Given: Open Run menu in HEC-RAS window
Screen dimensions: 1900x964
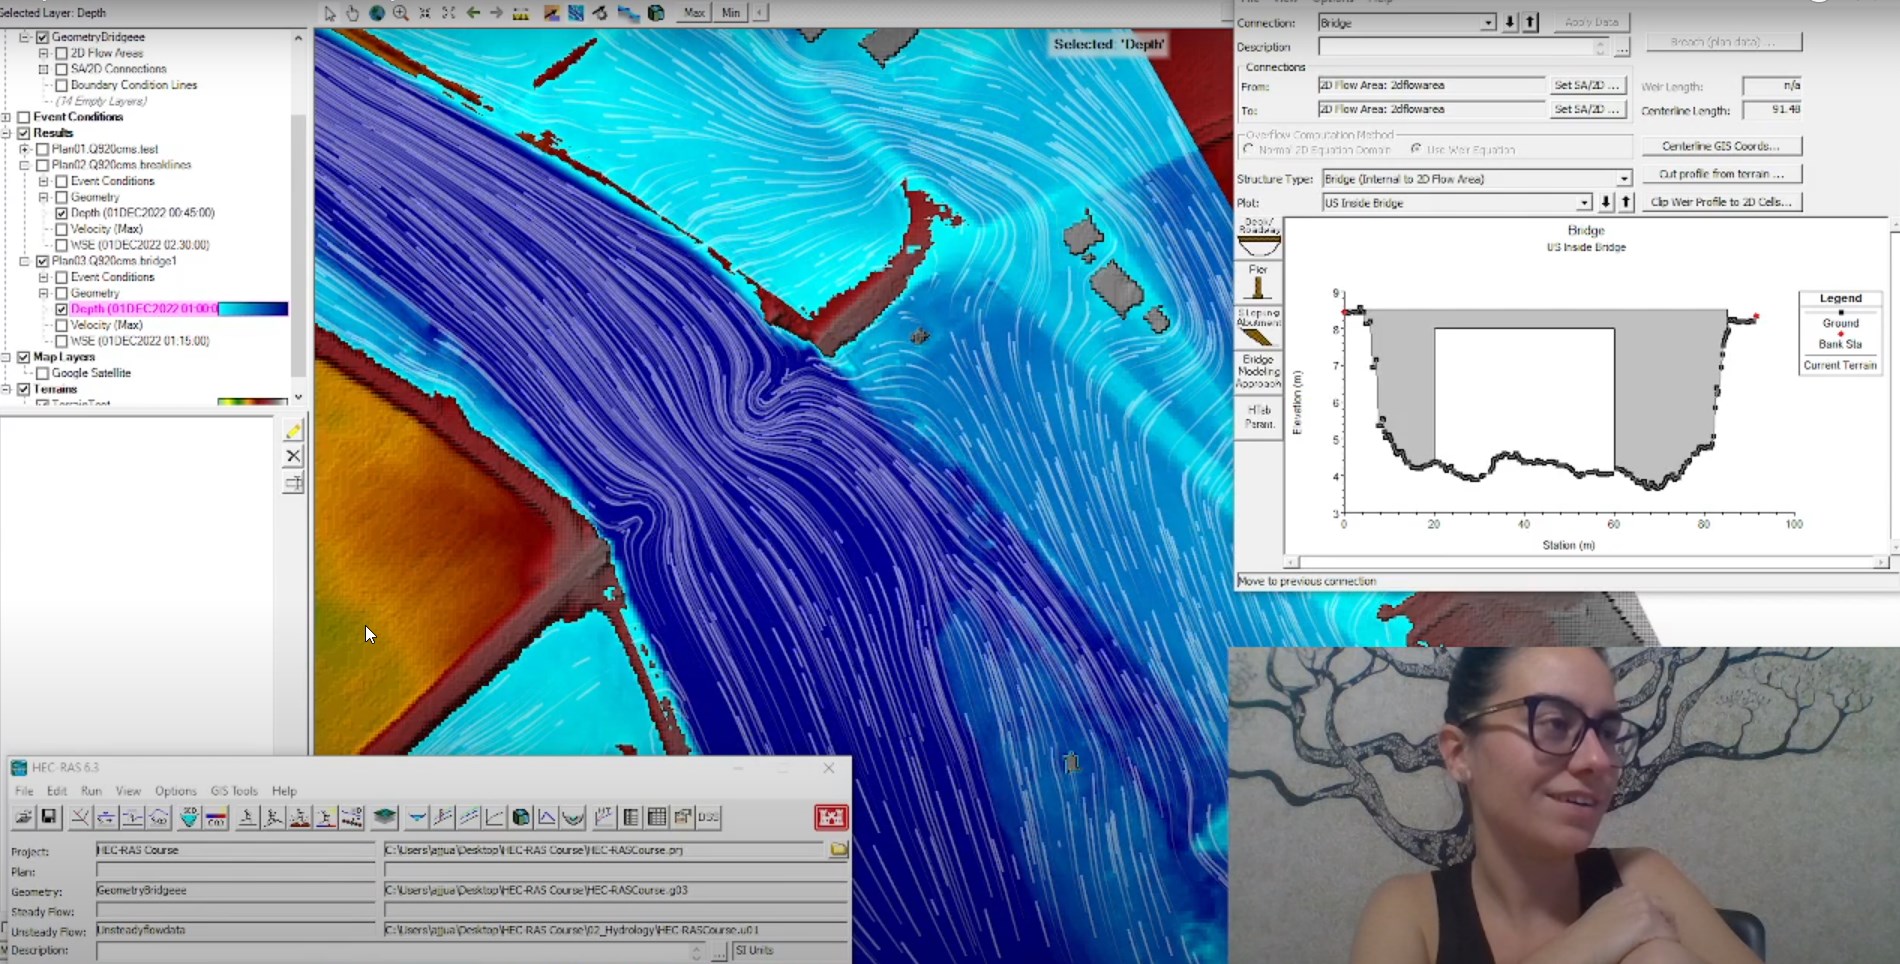Looking at the screenshot, I should 91,791.
